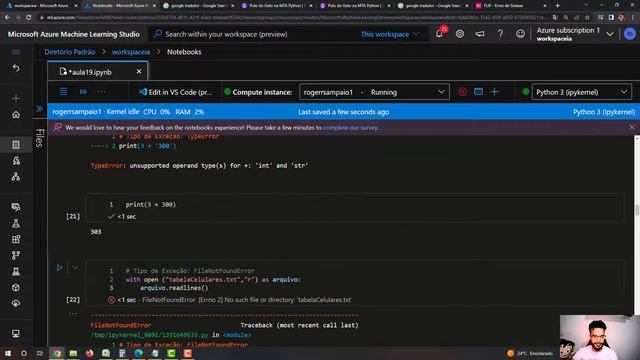
Task: Click the back arrow in sidebar
Action: pyautogui.click(x=16, y=68)
